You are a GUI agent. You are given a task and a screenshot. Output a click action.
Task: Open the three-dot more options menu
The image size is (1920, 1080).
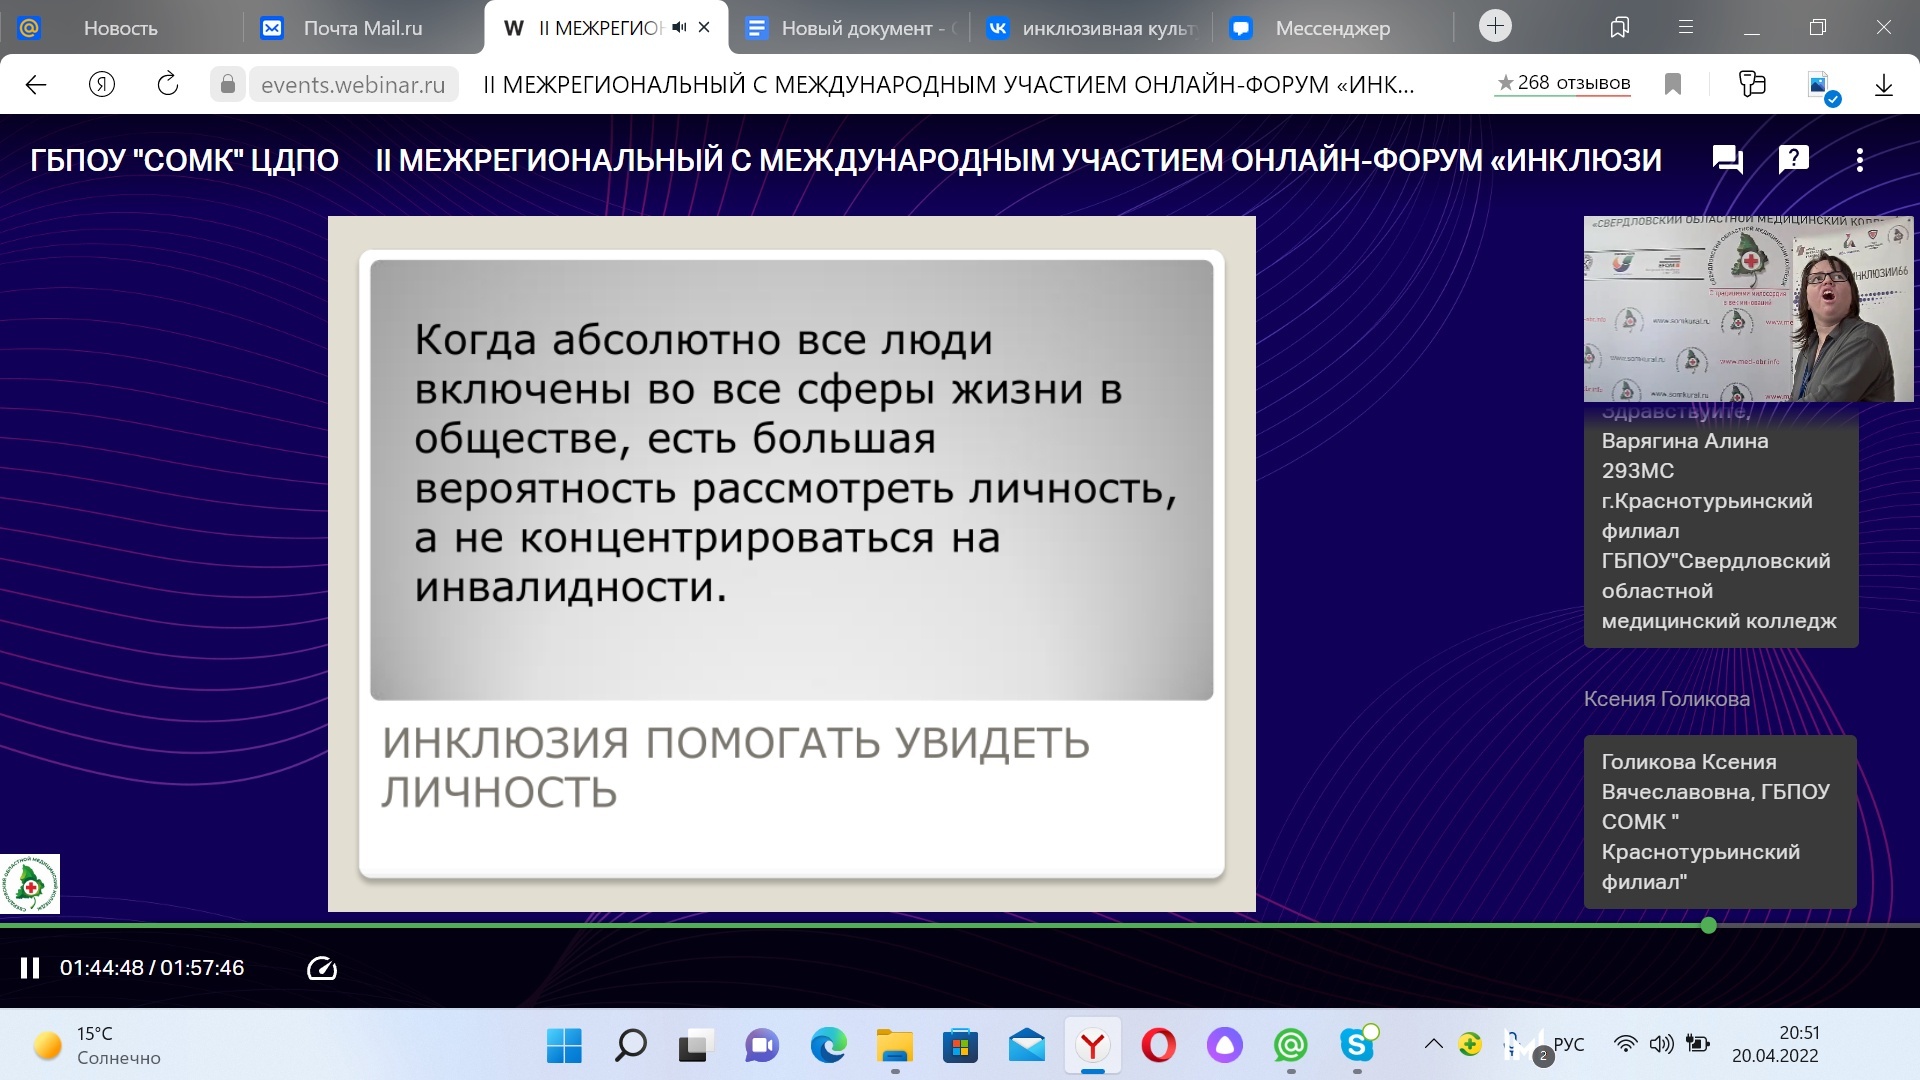1860,160
